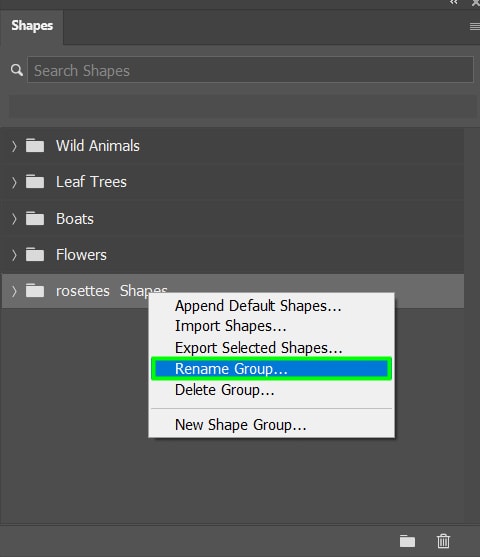Focus the Search Shapes input field
Screen dimensions: 480x557
pyautogui.click(x=250, y=70)
